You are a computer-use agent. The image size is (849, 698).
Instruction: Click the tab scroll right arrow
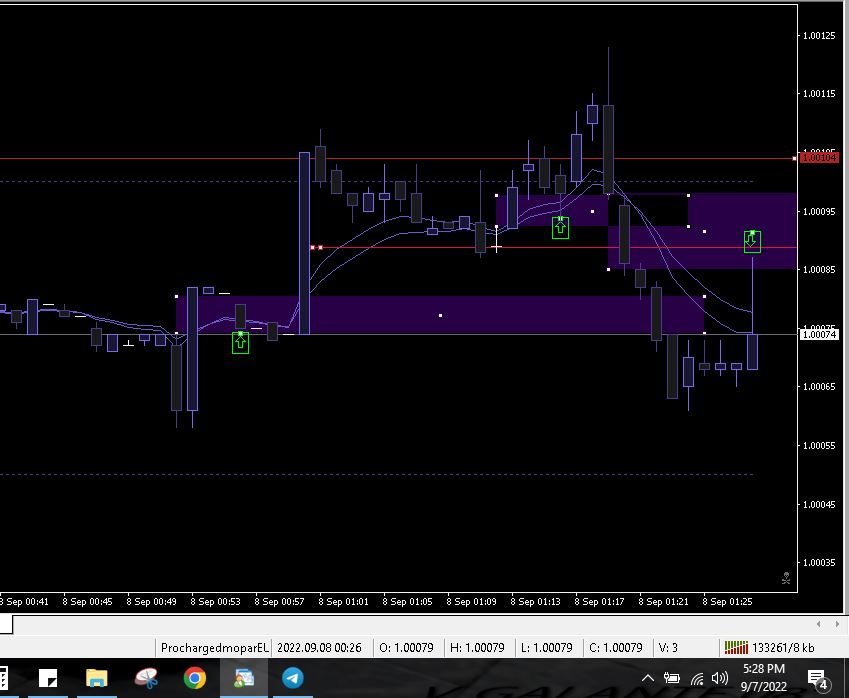pyautogui.click(x=837, y=624)
